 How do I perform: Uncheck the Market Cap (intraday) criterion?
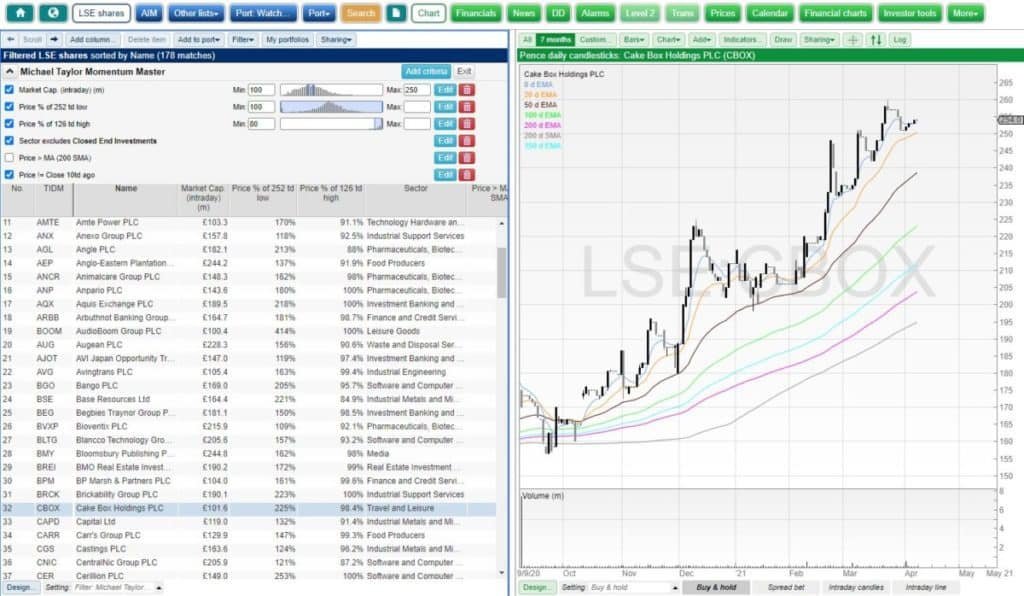9,90
